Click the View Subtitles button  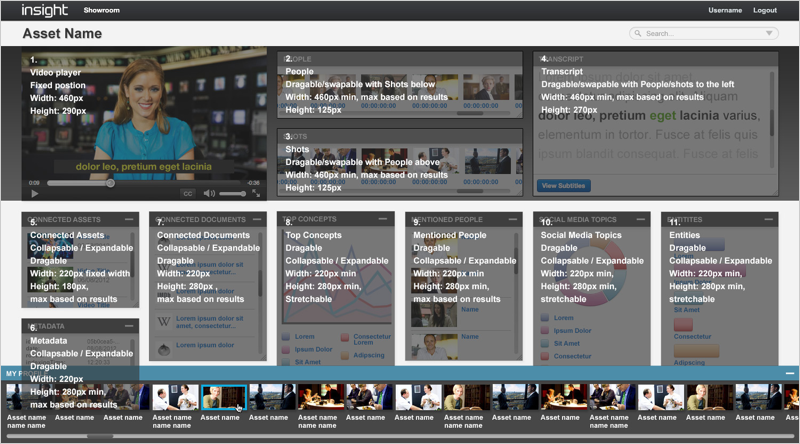564,186
